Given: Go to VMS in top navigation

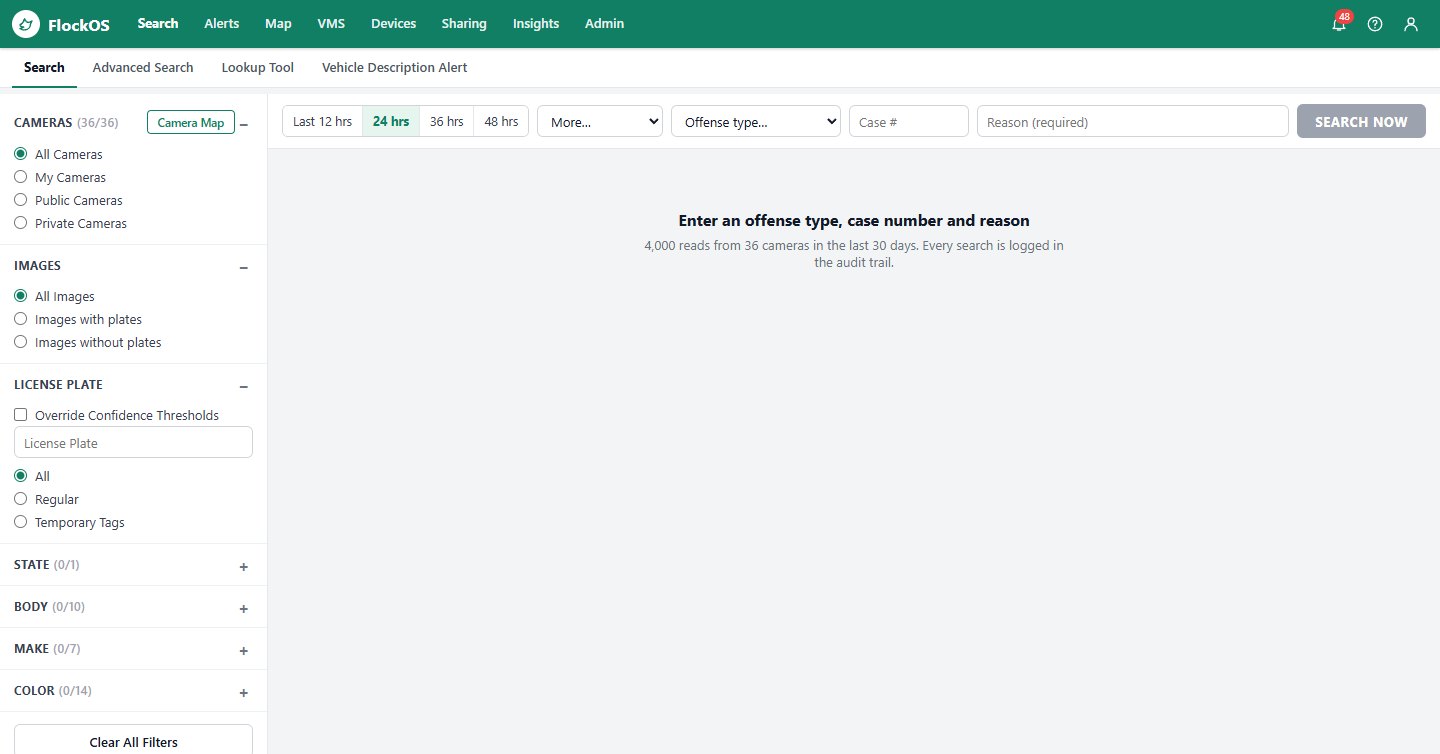Looking at the screenshot, I should point(331,23).
